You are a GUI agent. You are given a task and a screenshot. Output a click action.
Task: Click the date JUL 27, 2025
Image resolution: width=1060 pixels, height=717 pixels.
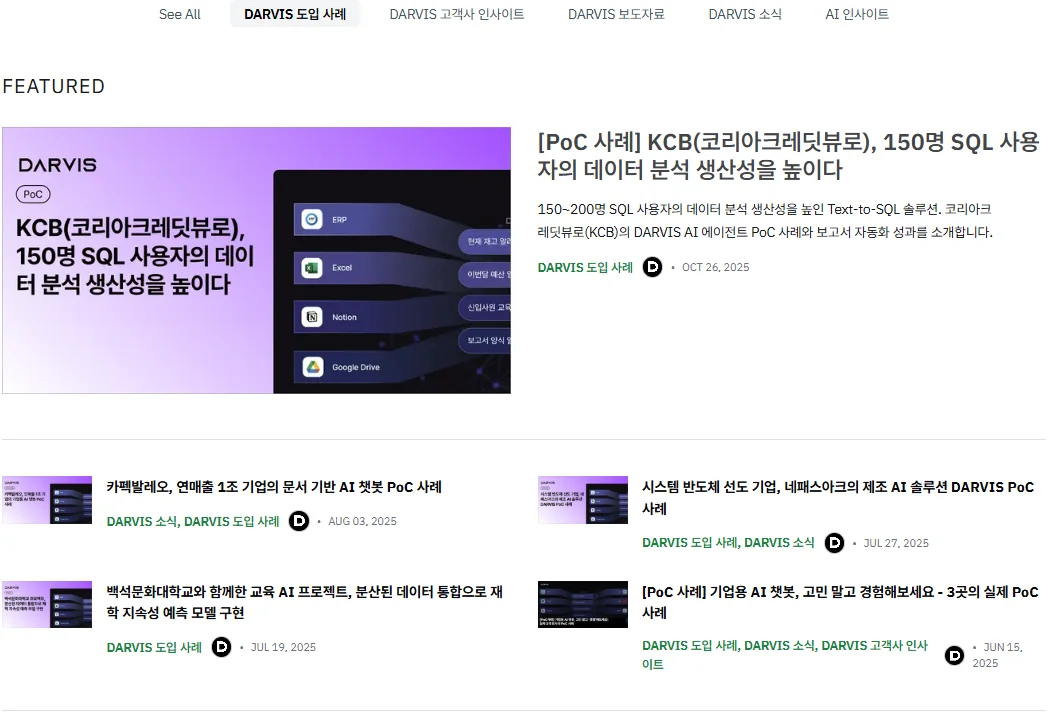click(896, 543)
